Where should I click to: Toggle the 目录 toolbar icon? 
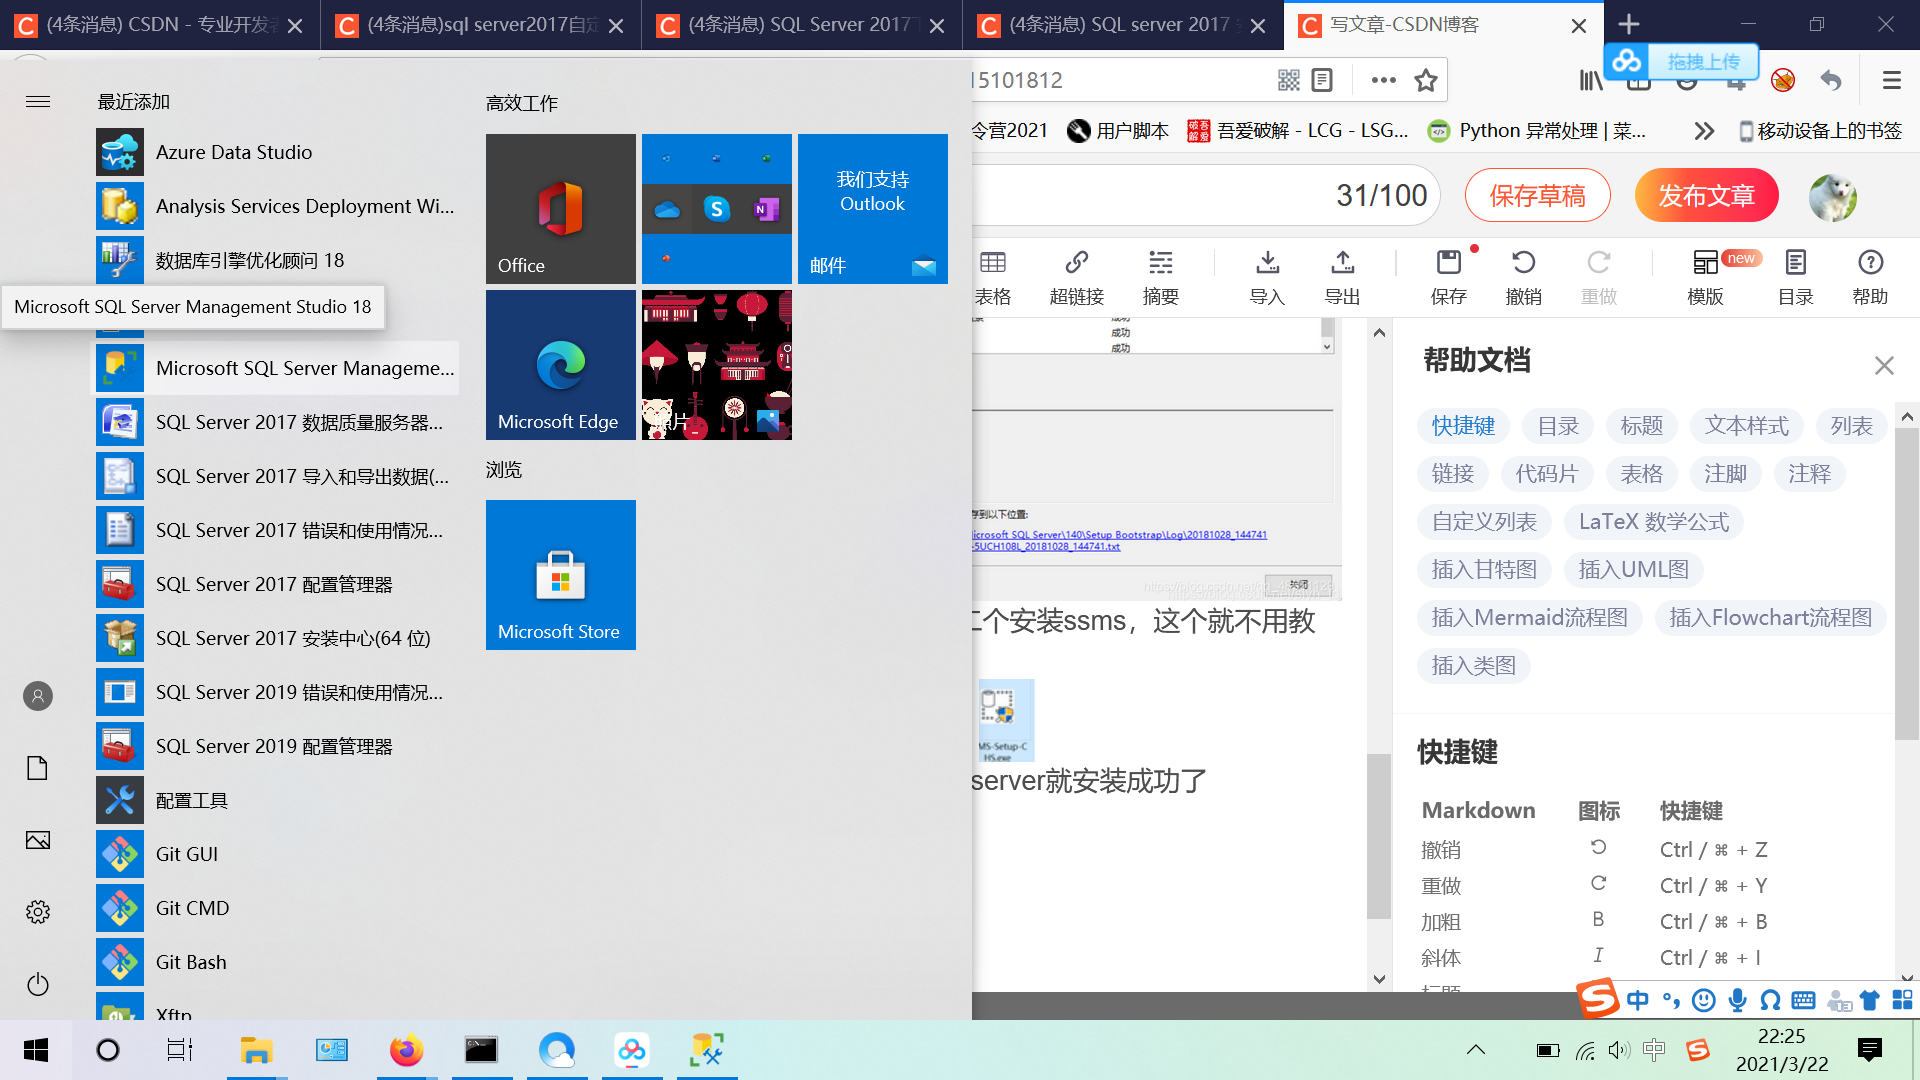click(1796, 277)
